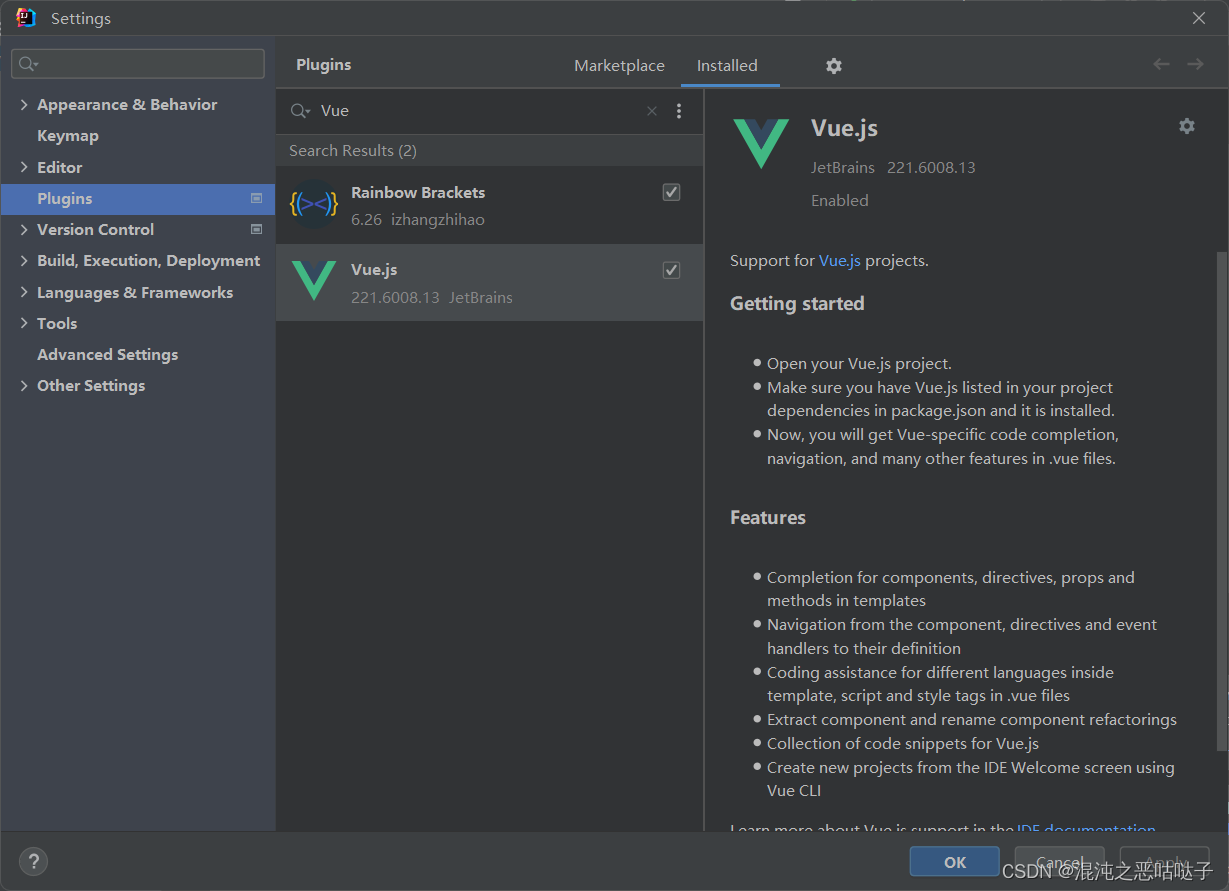Click the project-level icon beside Plugins
Screen dimensions: 1229x891
click(x=256, y=198)
